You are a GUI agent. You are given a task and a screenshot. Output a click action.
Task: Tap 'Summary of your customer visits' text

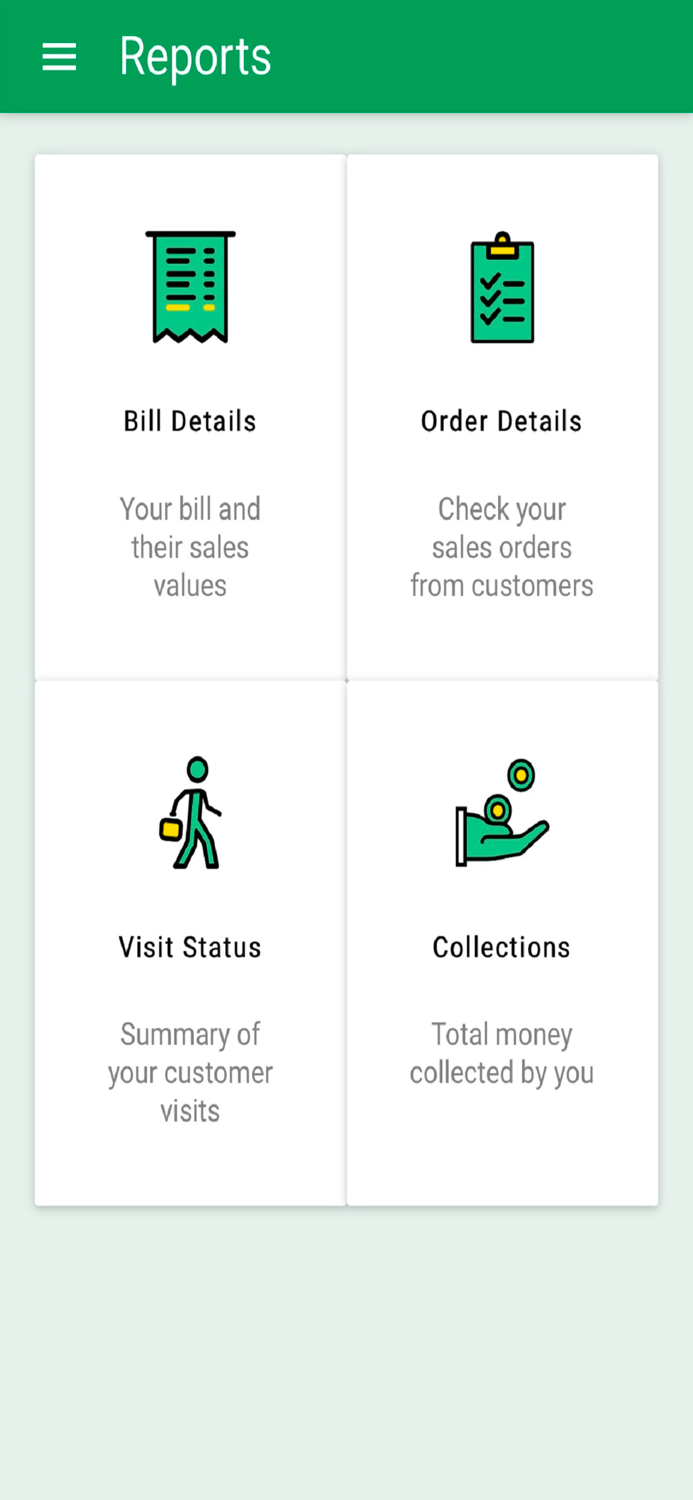tap(190, 1072)
